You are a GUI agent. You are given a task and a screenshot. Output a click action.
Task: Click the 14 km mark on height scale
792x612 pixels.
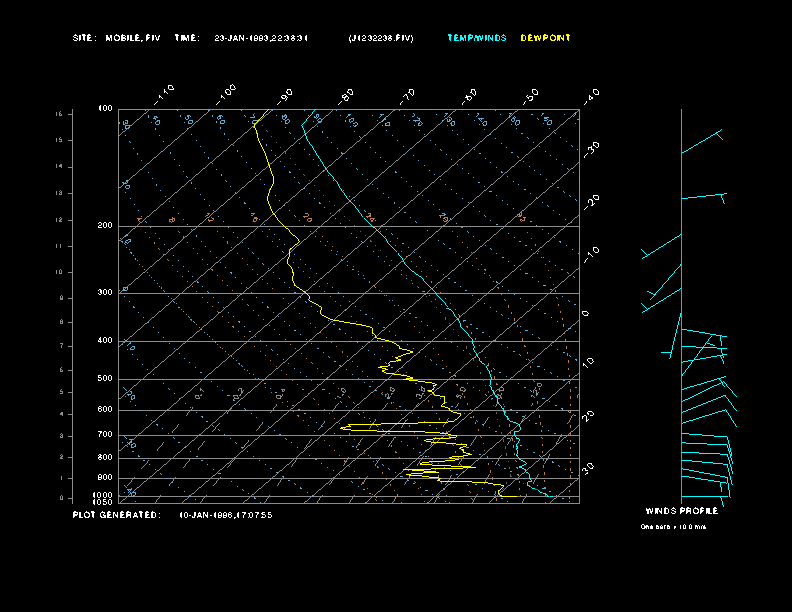[x=60, y=167]
